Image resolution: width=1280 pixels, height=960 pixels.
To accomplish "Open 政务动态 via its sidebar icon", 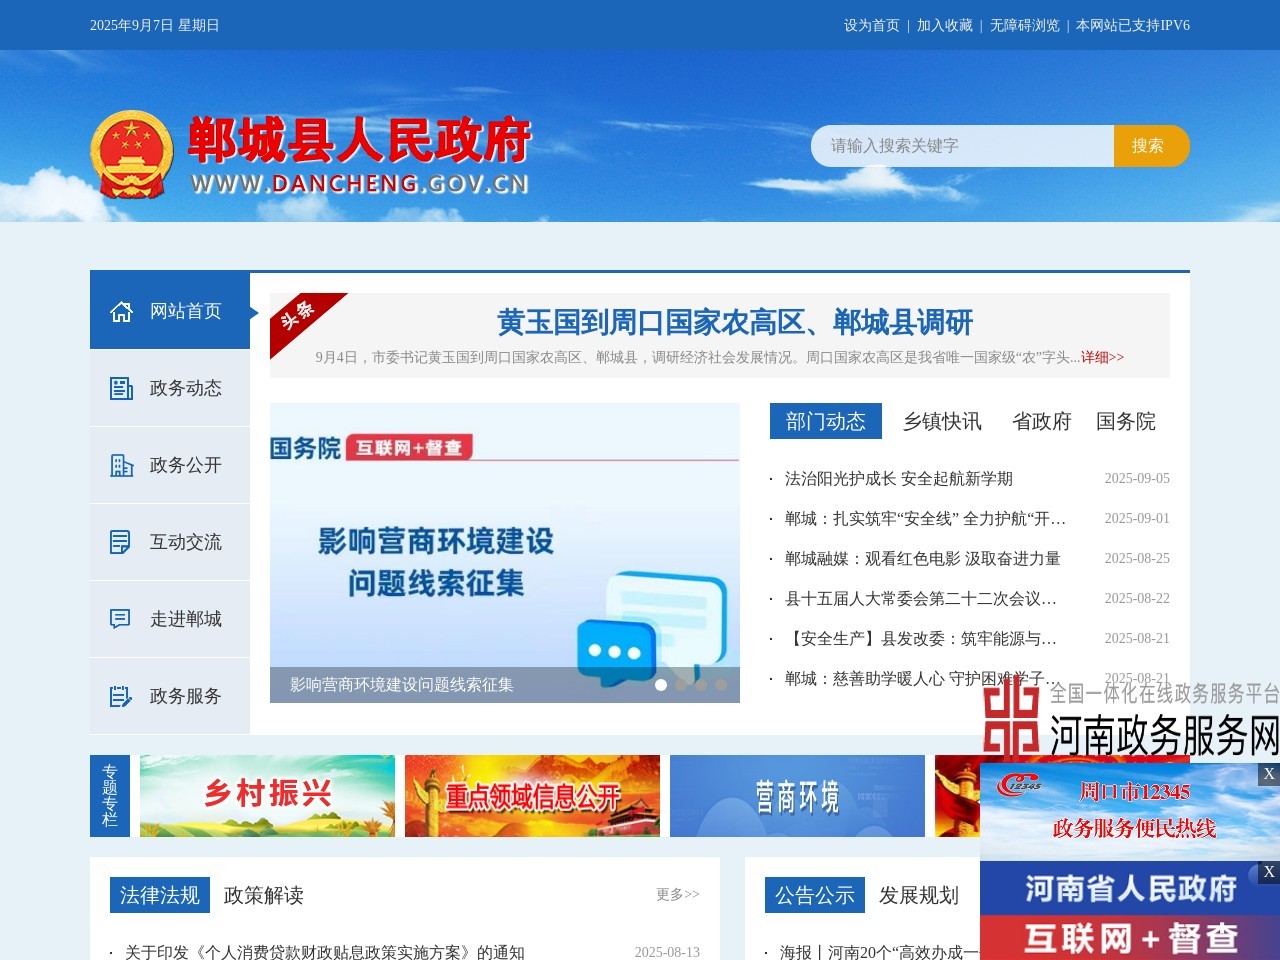I will pos(121,387).
